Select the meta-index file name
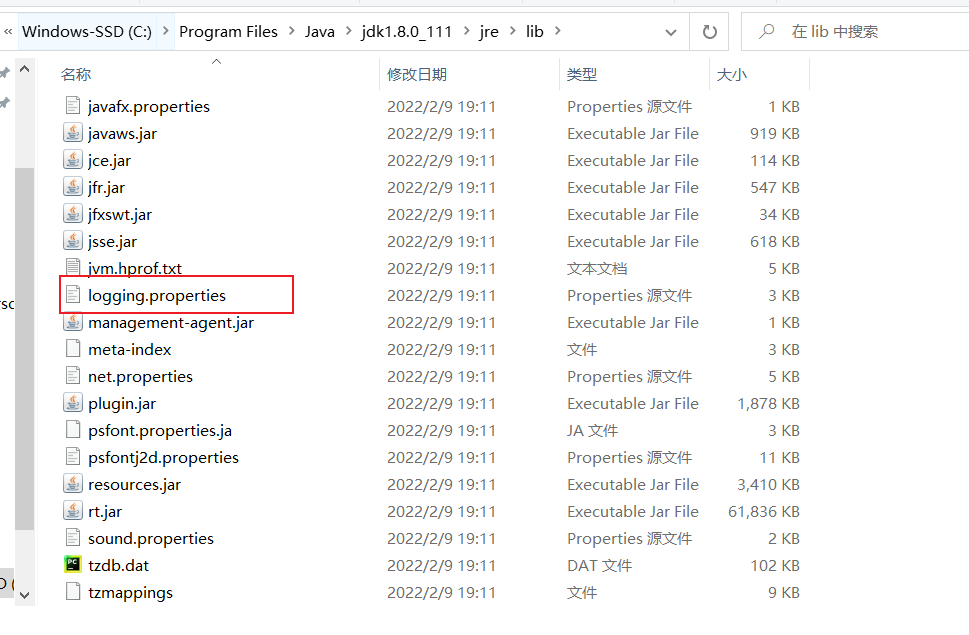The width and height of the screenshot is (969, 635). click(x=130, y=349)
